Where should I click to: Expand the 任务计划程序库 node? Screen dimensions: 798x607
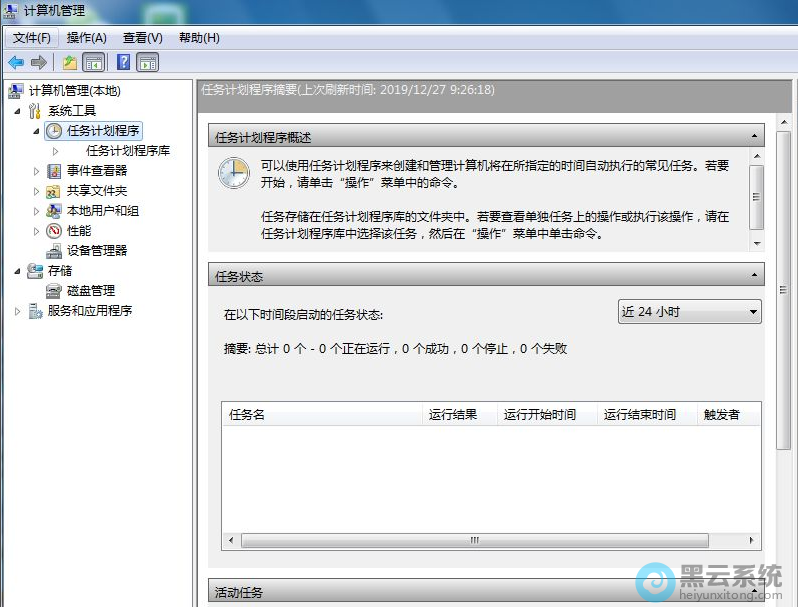pos(55,151)
